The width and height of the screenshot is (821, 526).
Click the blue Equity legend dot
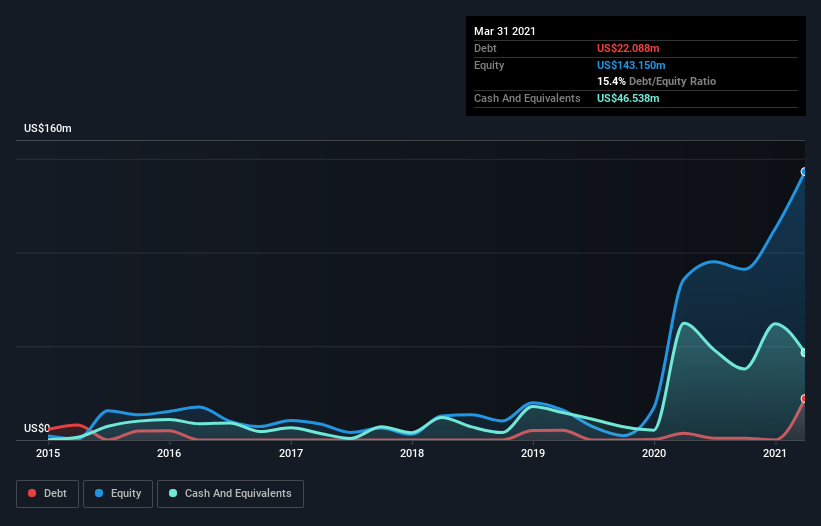click(x=99, y=493)
